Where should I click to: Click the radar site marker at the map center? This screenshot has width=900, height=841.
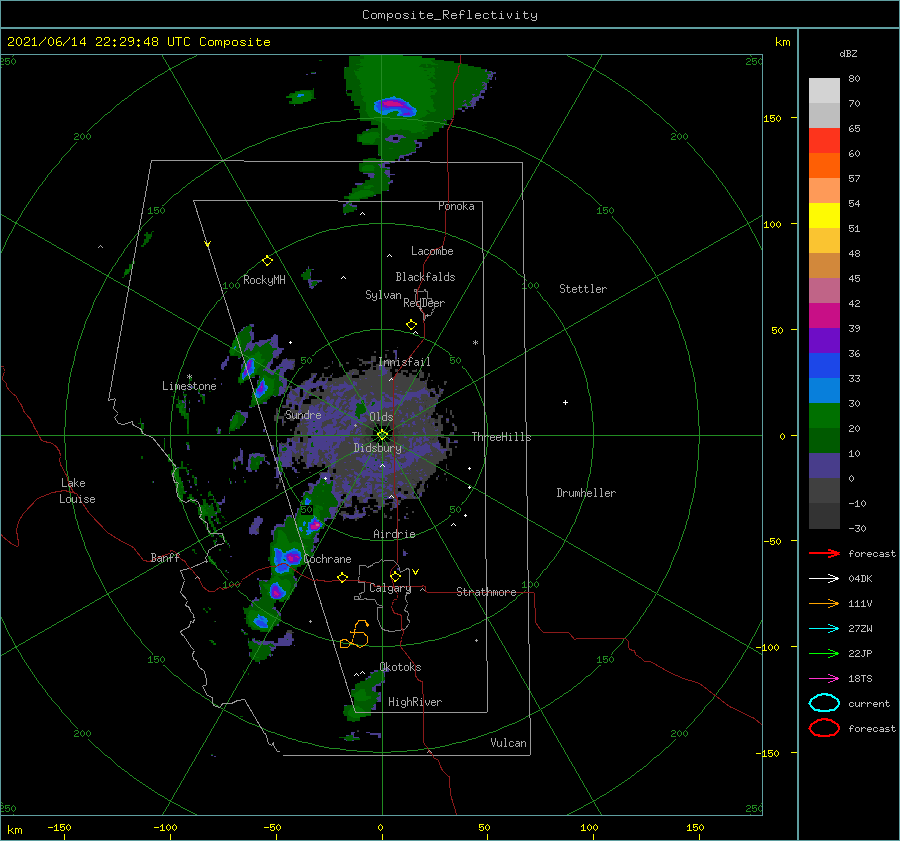382,435
